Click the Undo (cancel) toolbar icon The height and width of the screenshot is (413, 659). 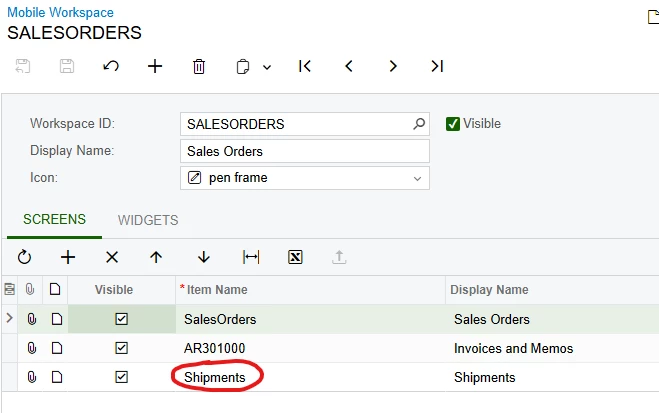(x=111, y=66)
